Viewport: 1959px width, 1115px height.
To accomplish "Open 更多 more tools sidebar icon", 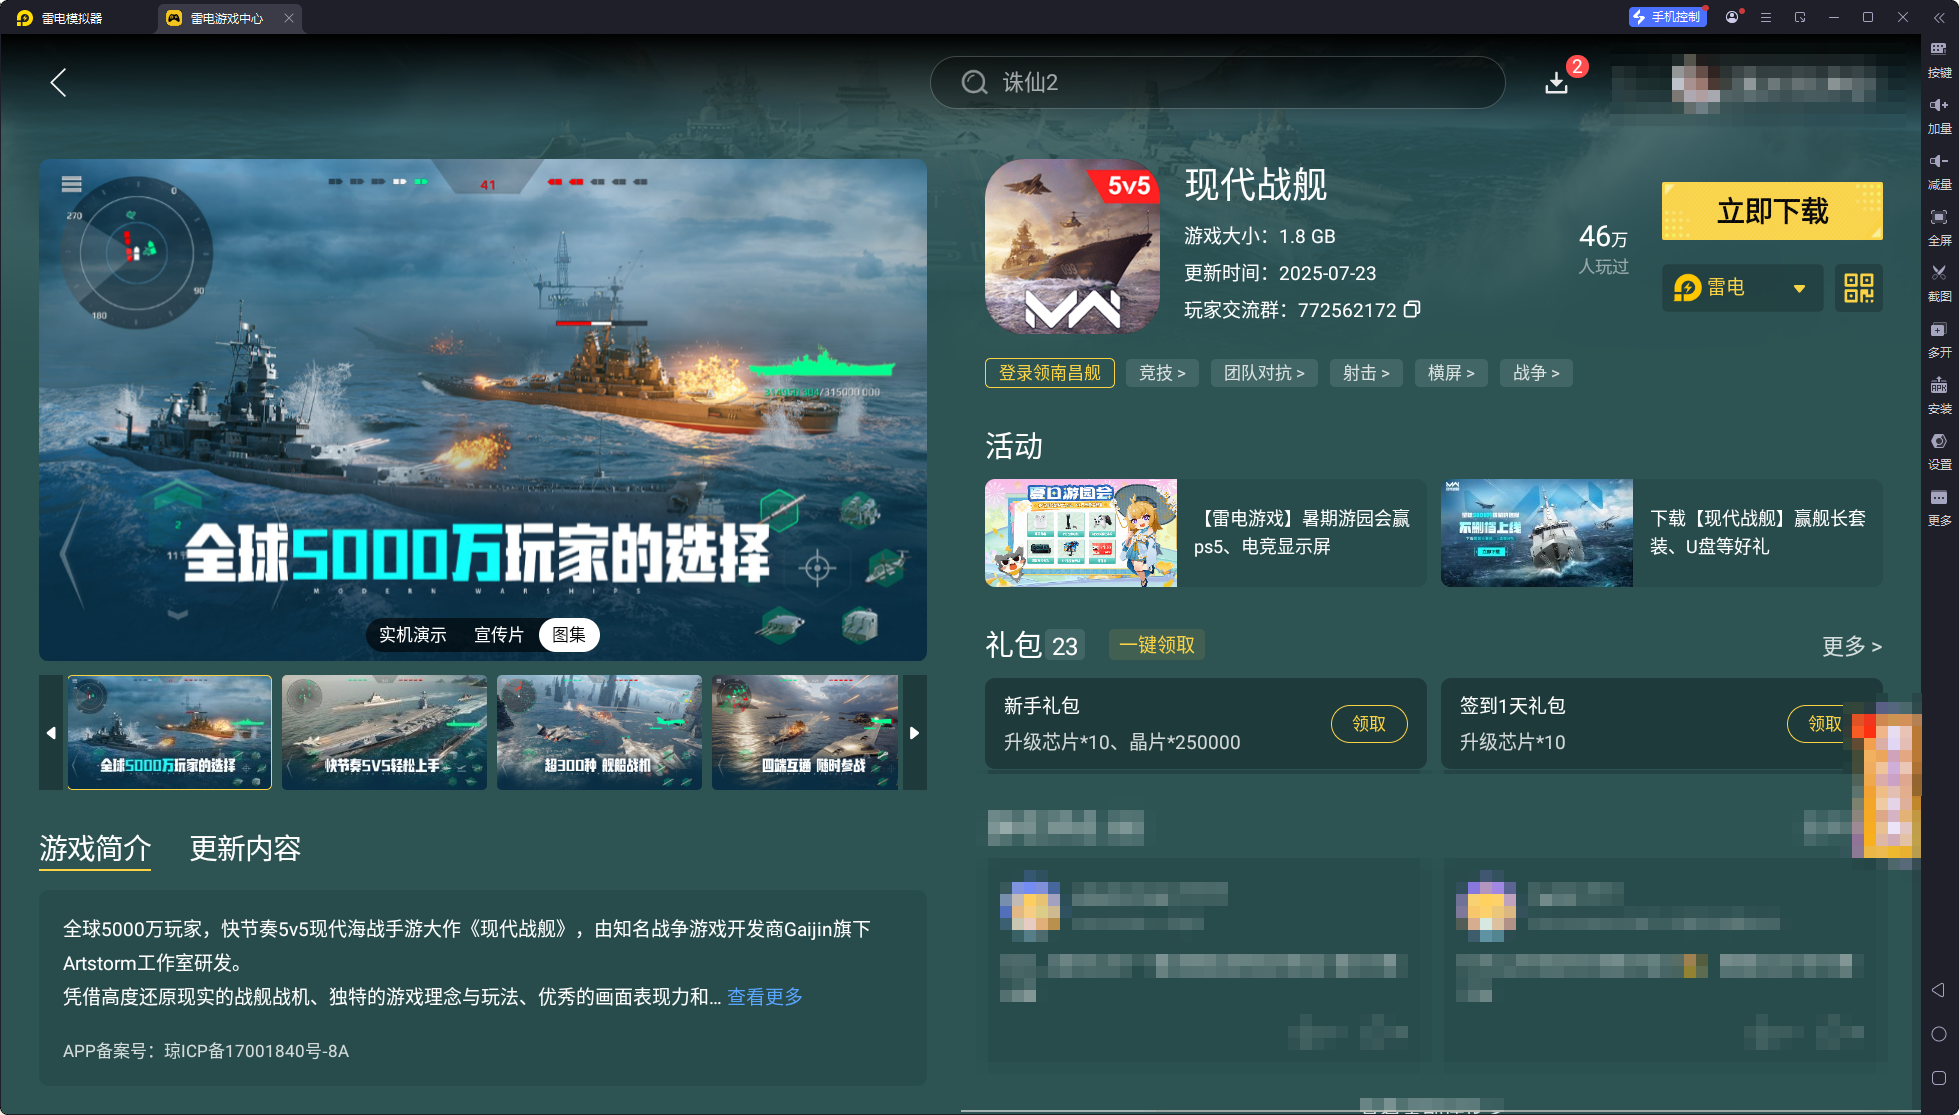I will click(1939, 508).
